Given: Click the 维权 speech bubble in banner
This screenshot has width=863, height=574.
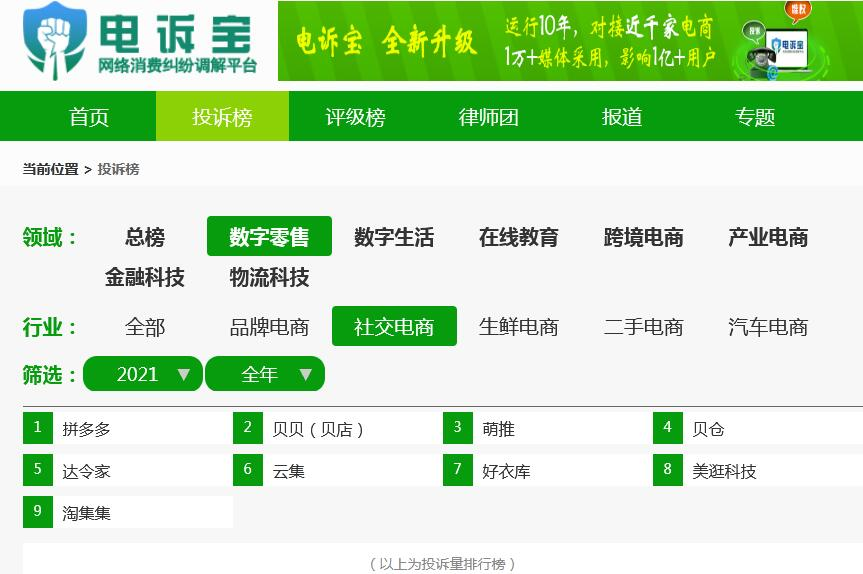Looking at the screenshot, I should (x=798, y=11).
